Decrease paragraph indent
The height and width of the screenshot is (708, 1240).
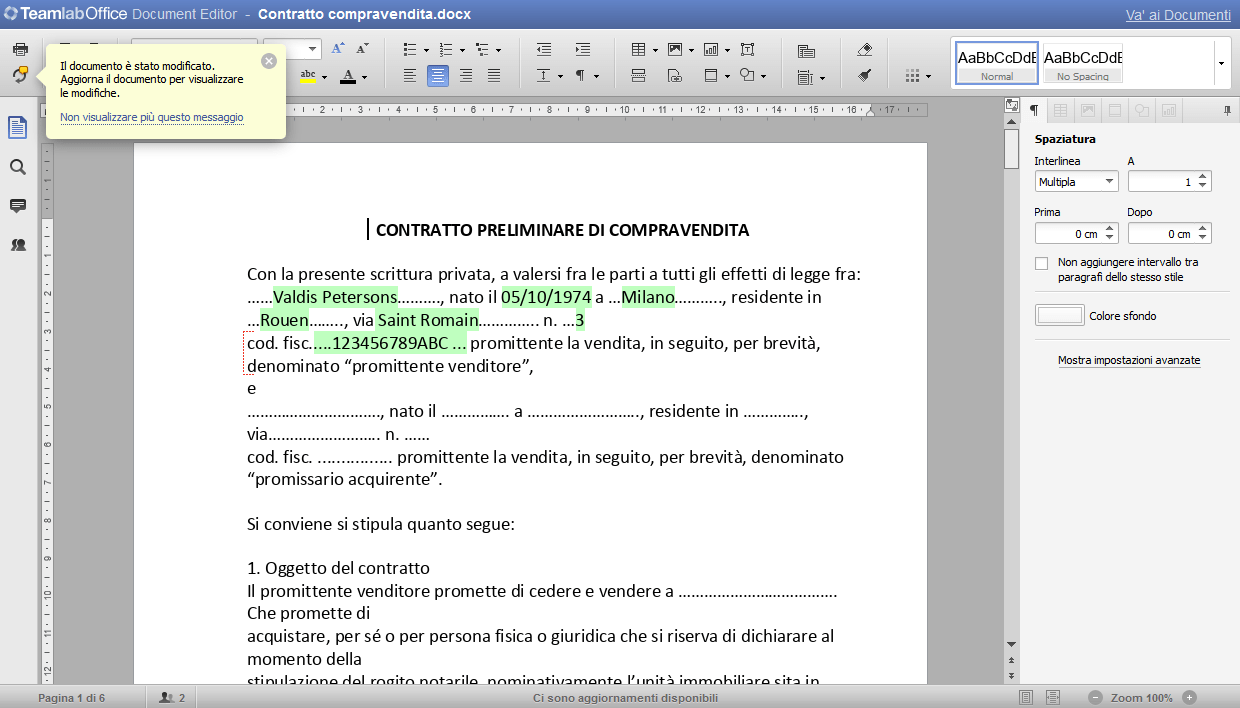coord(544,49)
